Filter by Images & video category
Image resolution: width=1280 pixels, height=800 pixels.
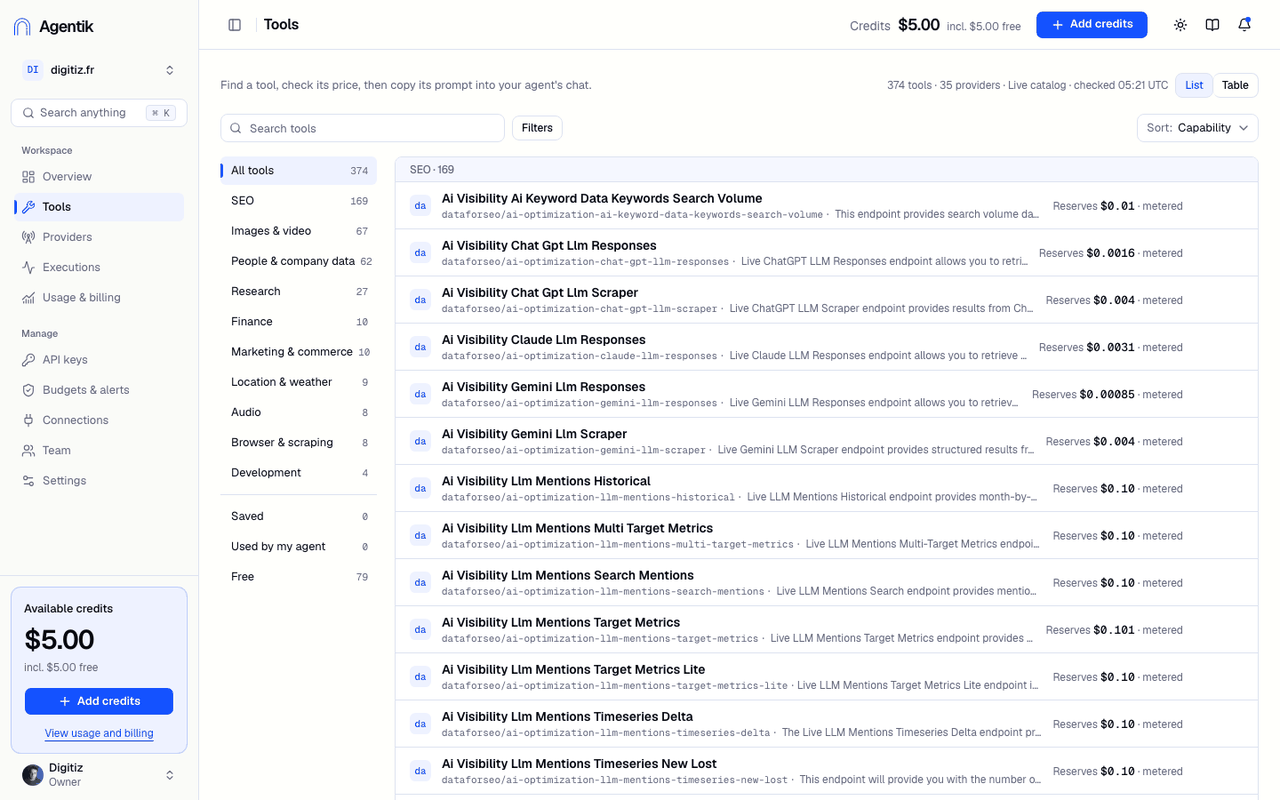299,231
